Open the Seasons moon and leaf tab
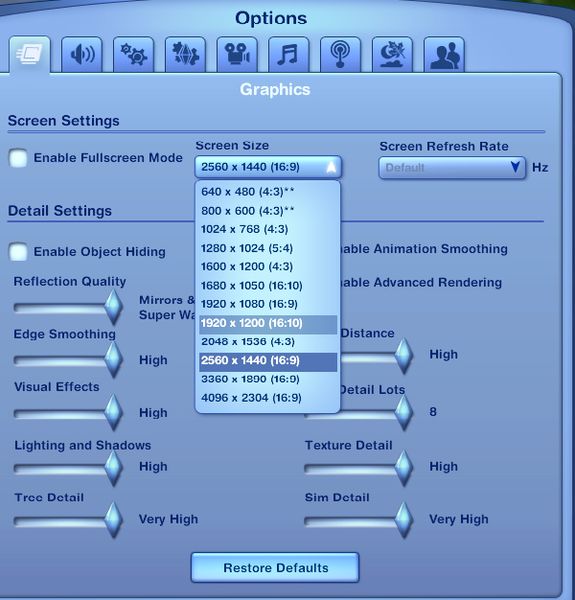This screenshot has height=600, width=575. [393, 54]
